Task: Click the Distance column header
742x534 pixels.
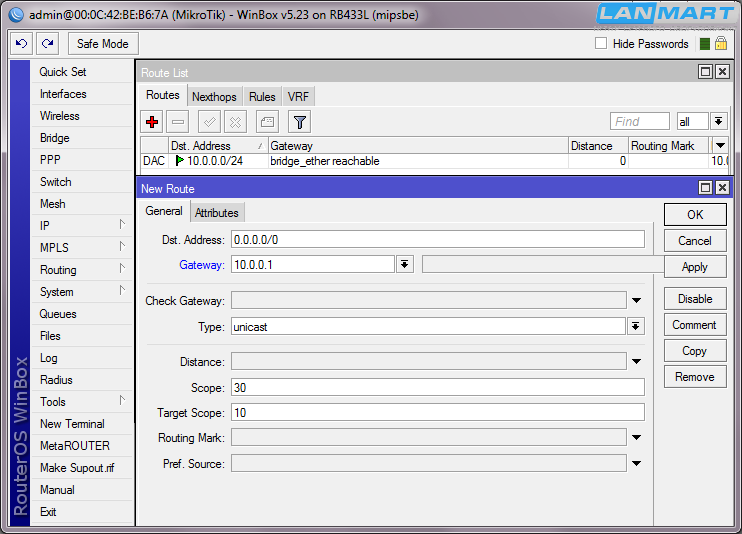Action: (x=599, y=145)
